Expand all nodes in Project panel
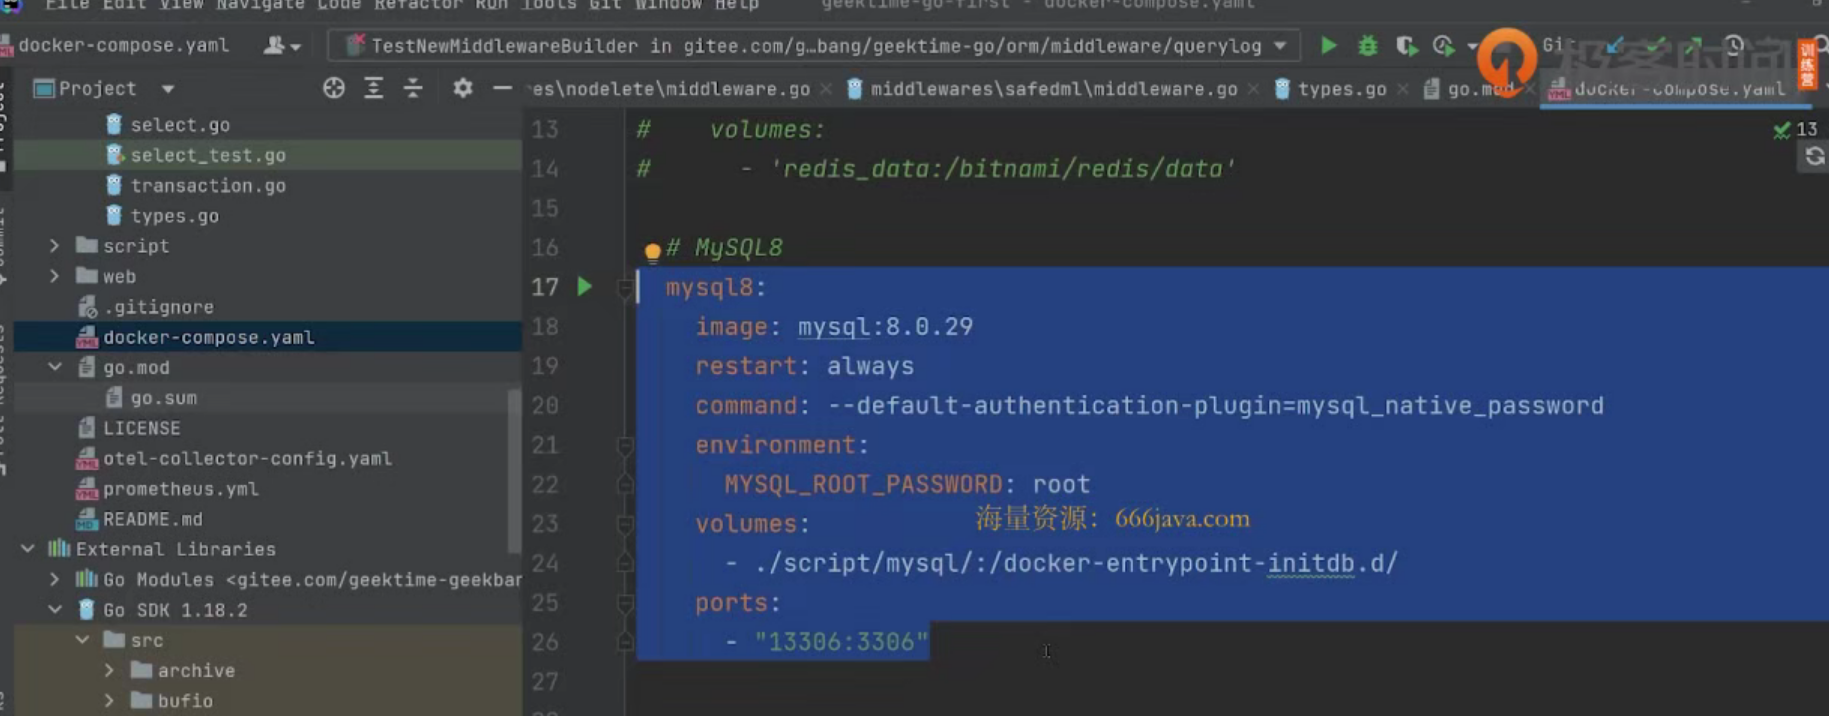Viewport: 1829px width, 716px height. click(373, 89)
